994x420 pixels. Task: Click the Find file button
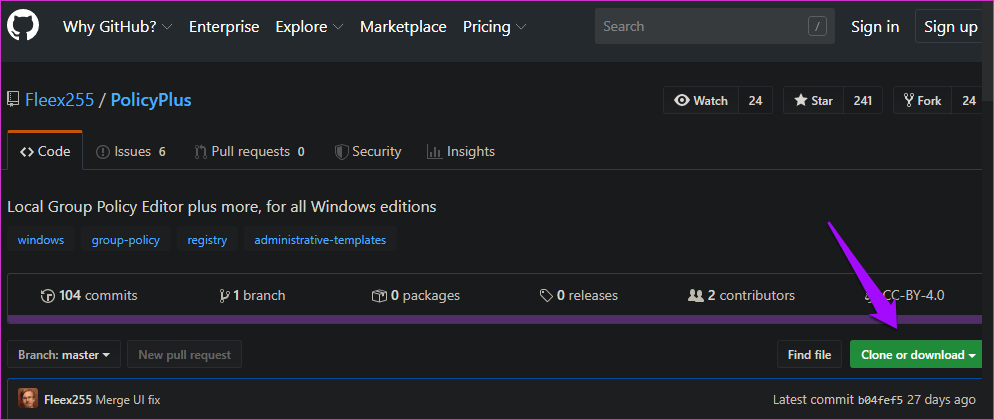click(809, 354)
